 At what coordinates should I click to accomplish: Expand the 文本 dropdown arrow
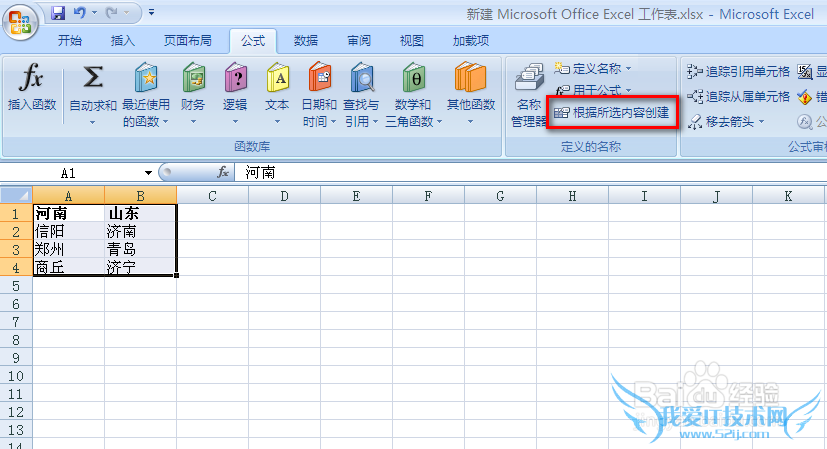pyautogui.click(x=277, y=122)
